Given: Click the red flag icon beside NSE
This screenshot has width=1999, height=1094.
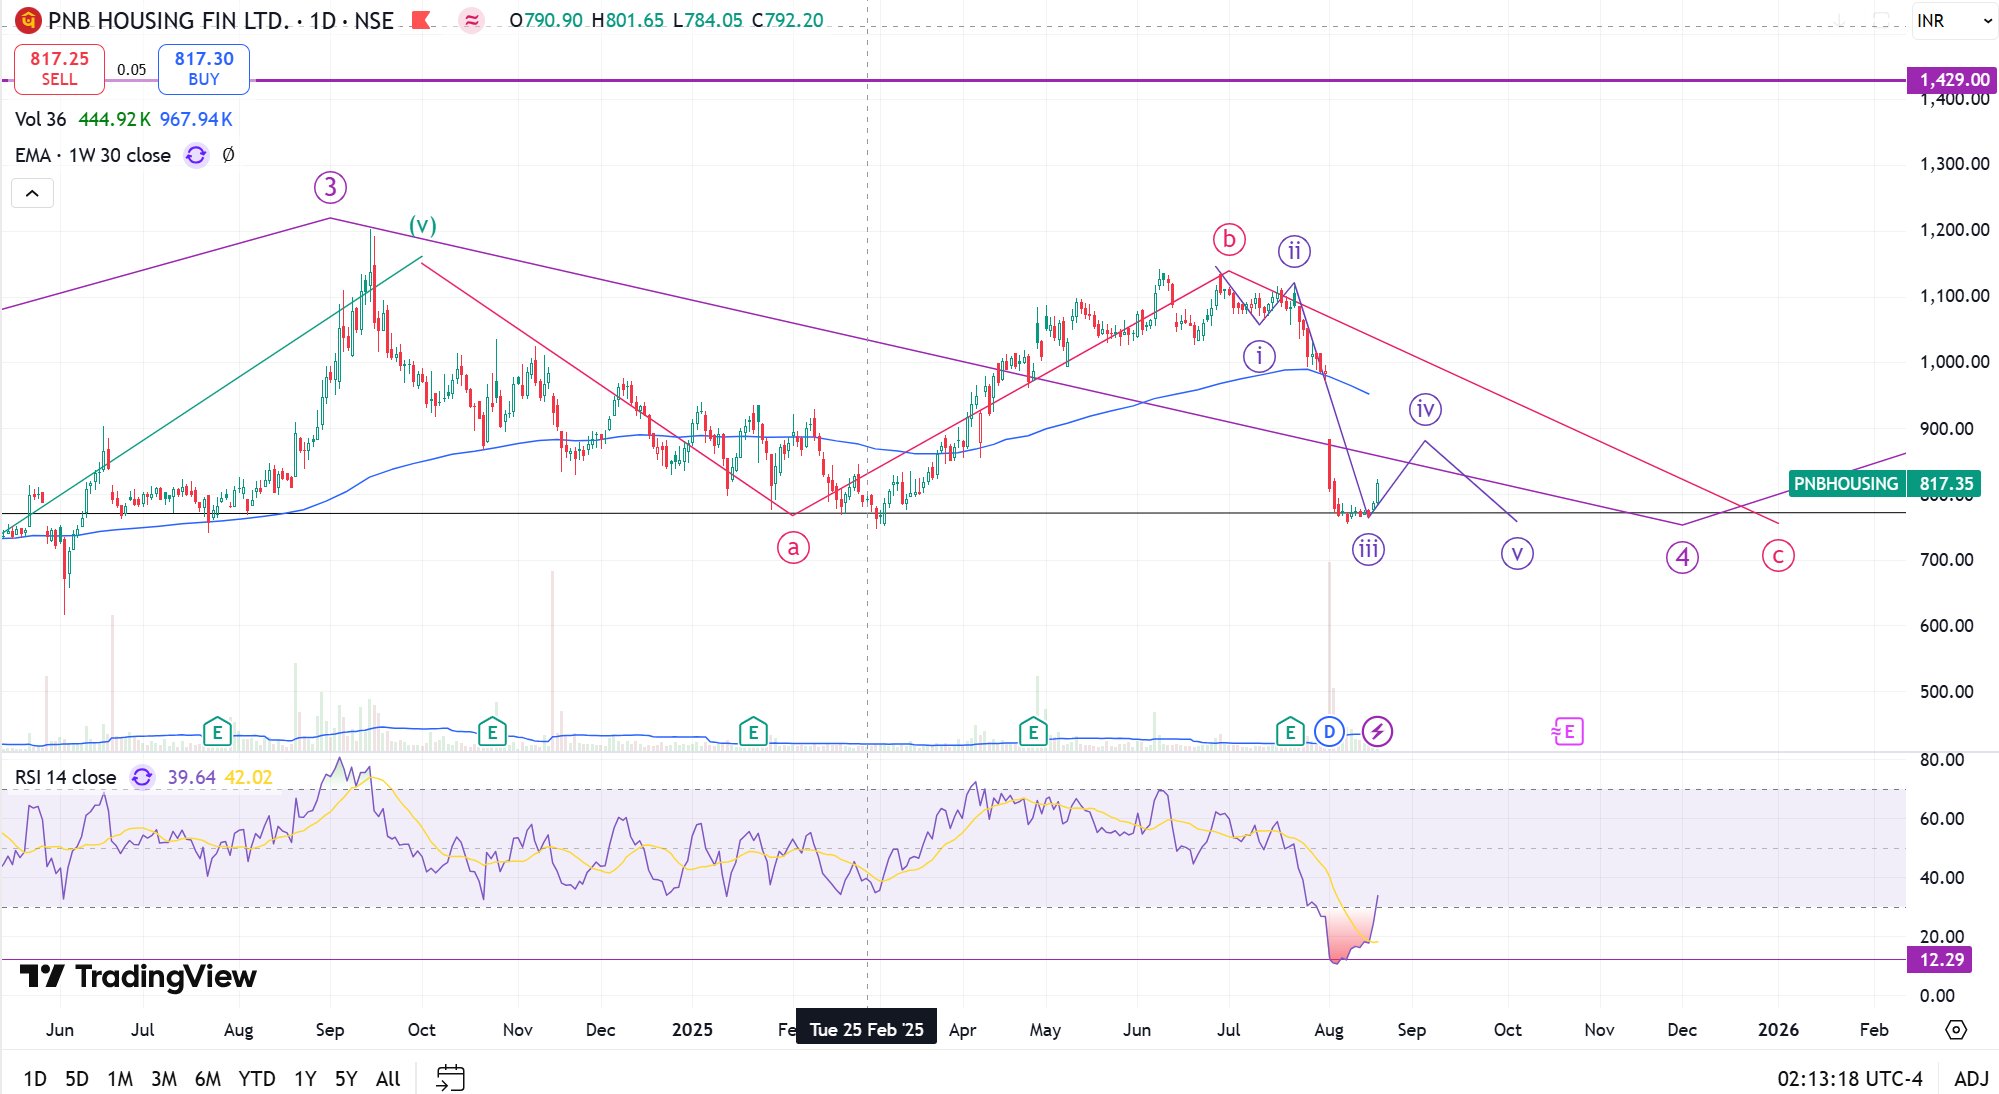Looking at the screenshot, I should click(421, 20).
